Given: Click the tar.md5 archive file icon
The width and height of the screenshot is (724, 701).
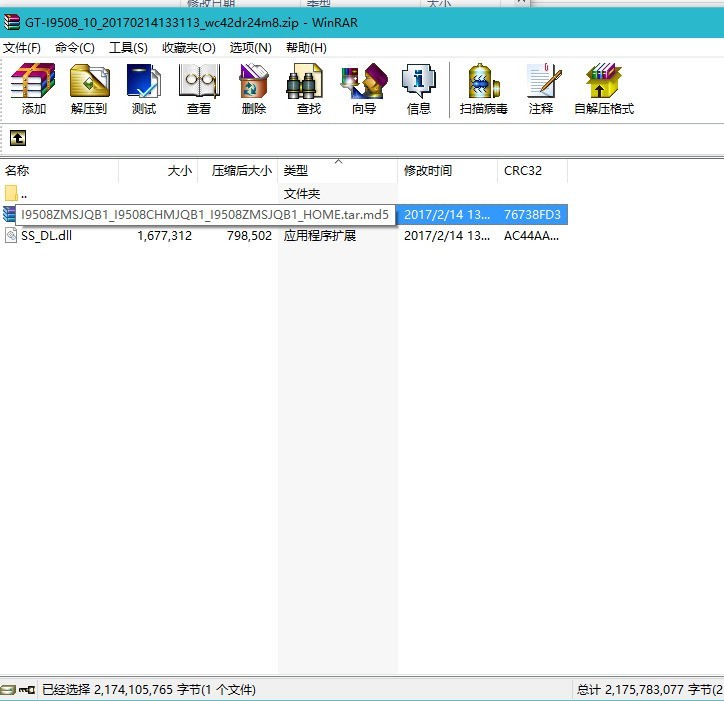Looking at the screenshot, I should pyautogui.click(x=9, y=214).
